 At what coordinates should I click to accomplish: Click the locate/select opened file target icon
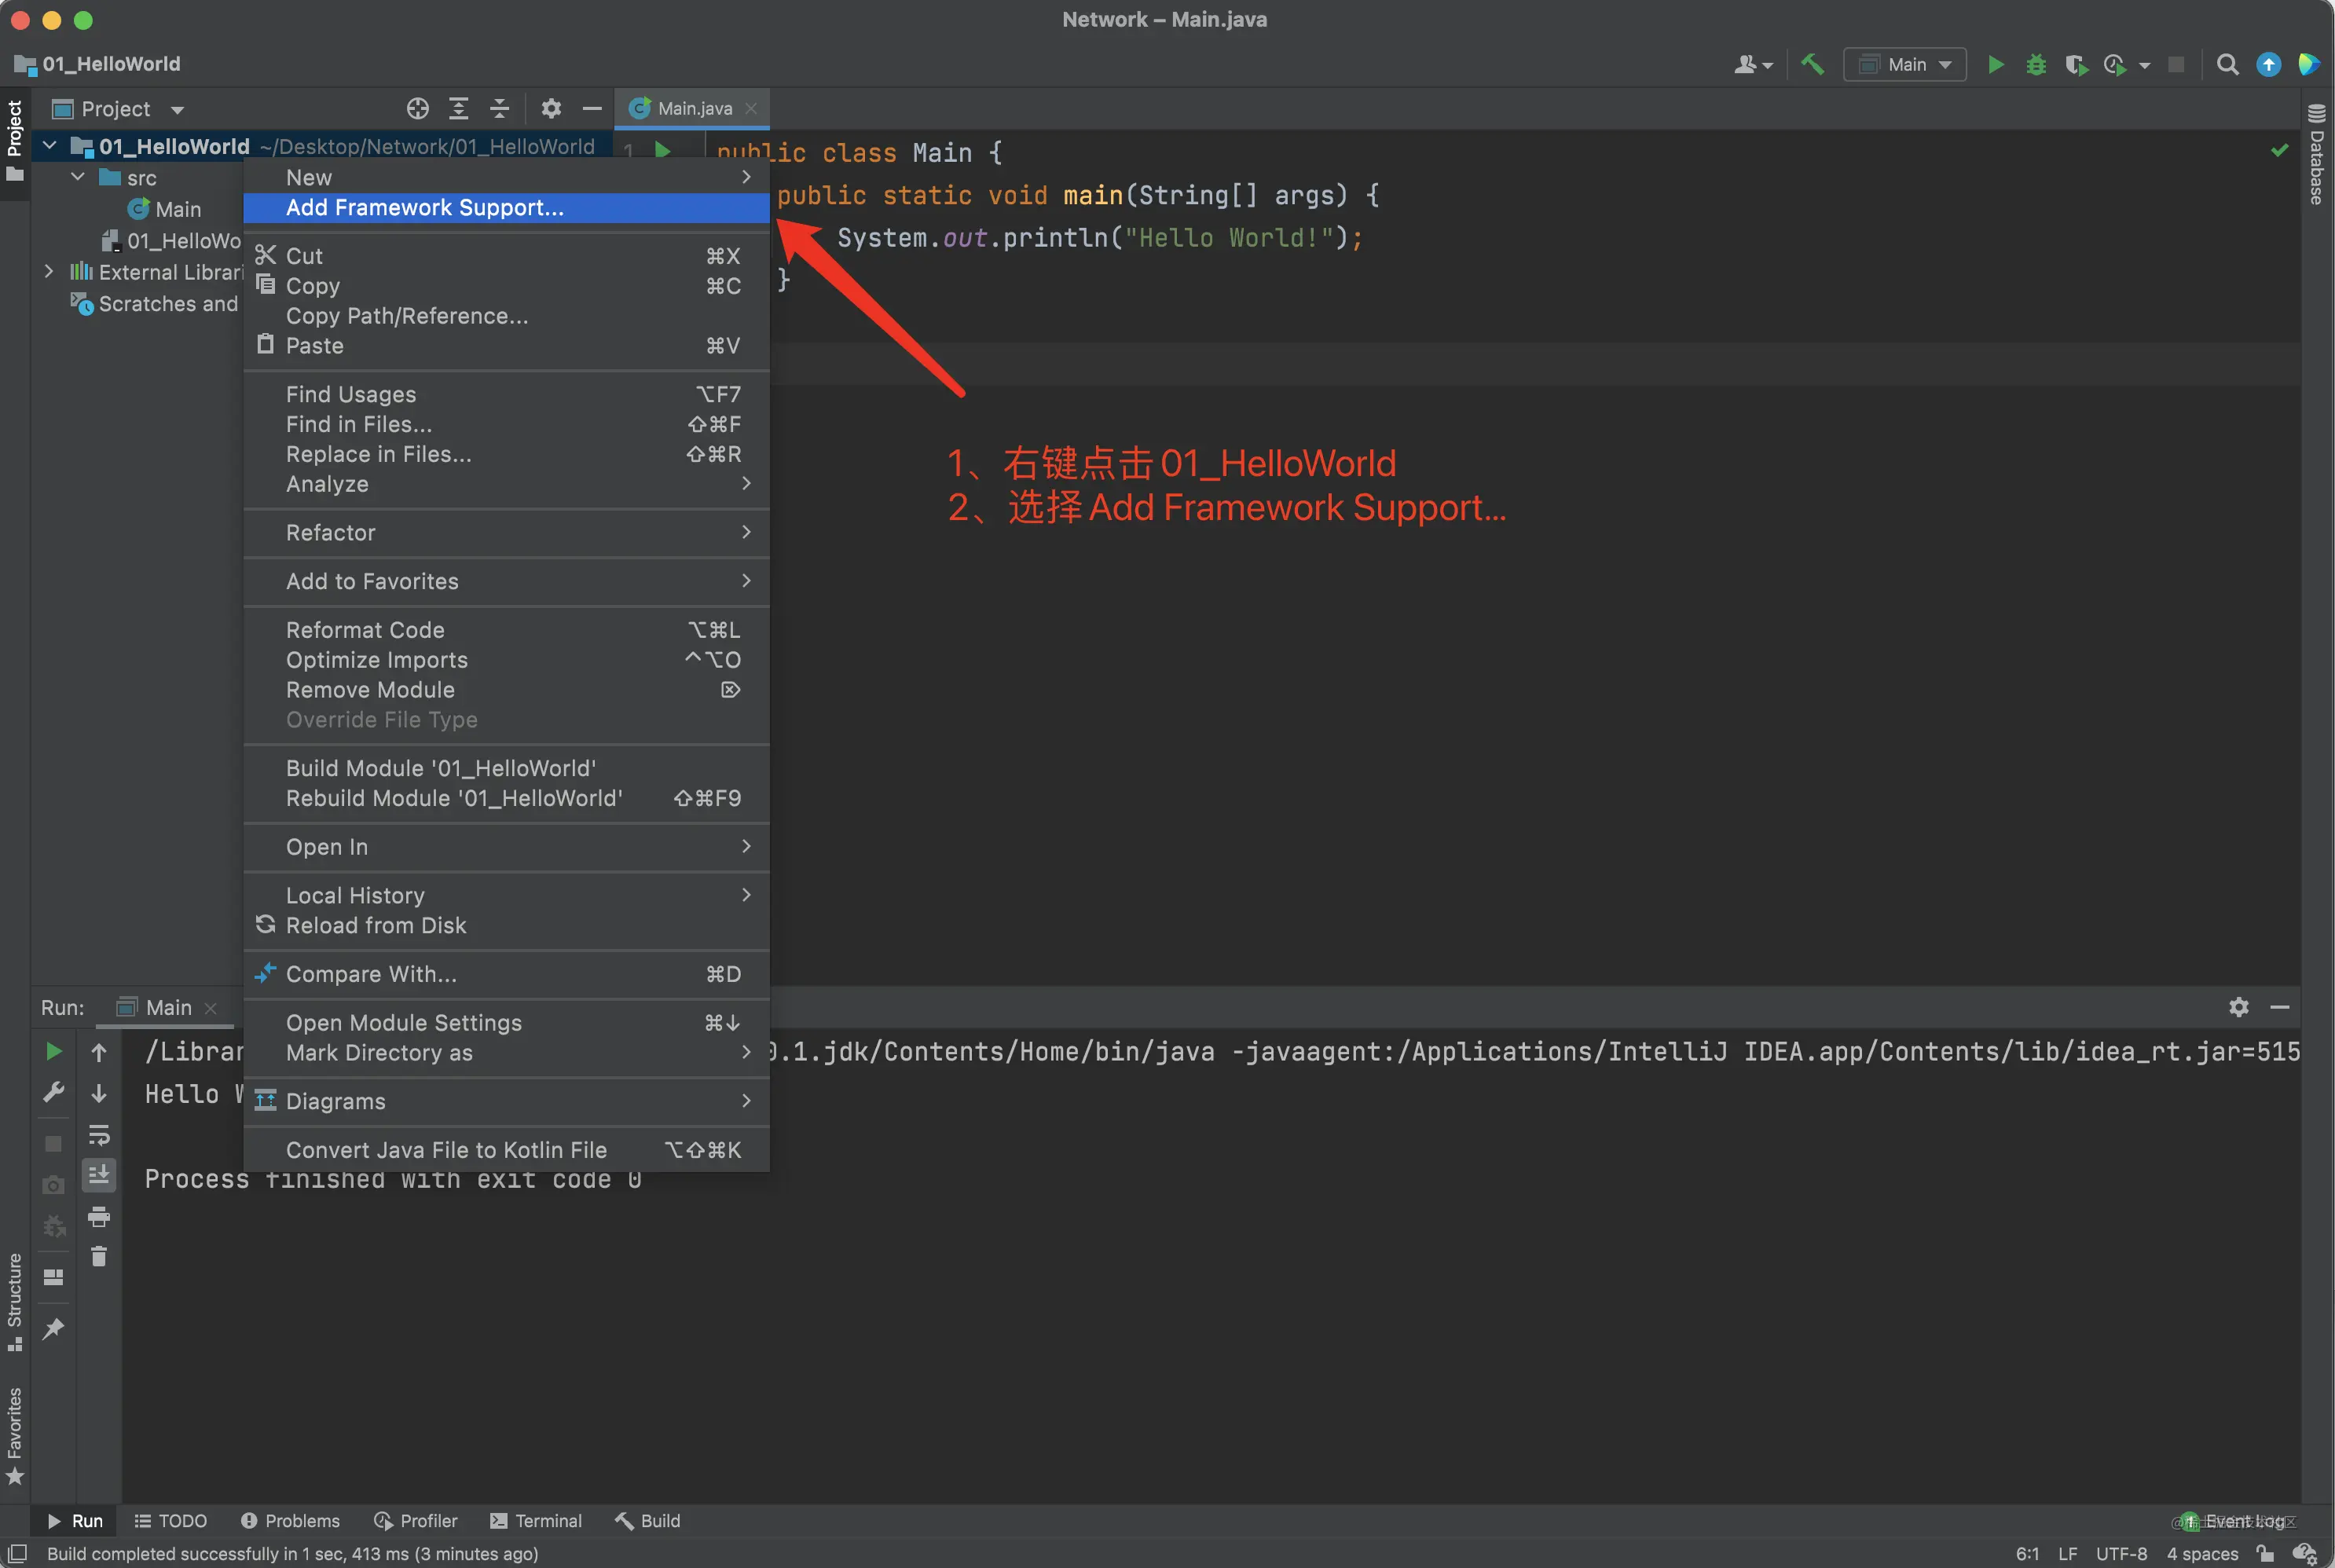pos(417,108)
